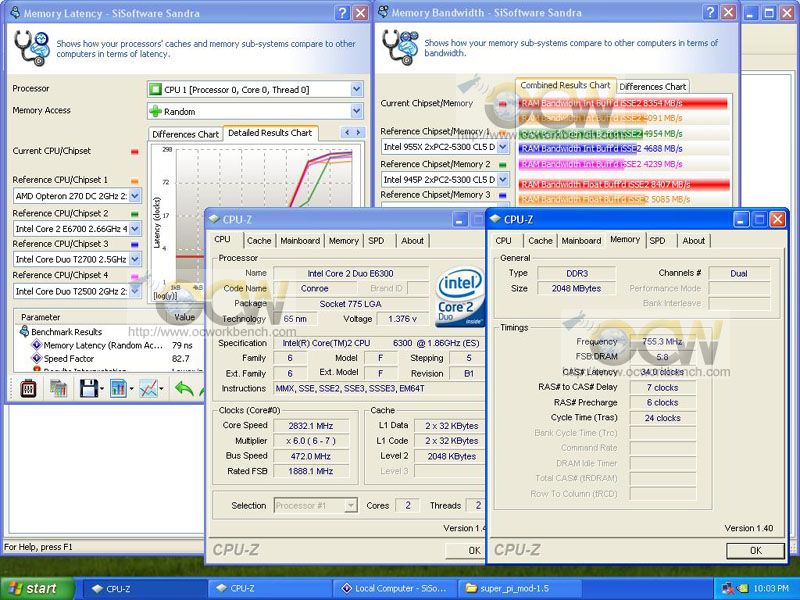Click the floppy disk save icon
800x600 pixels.
point(89,389)
